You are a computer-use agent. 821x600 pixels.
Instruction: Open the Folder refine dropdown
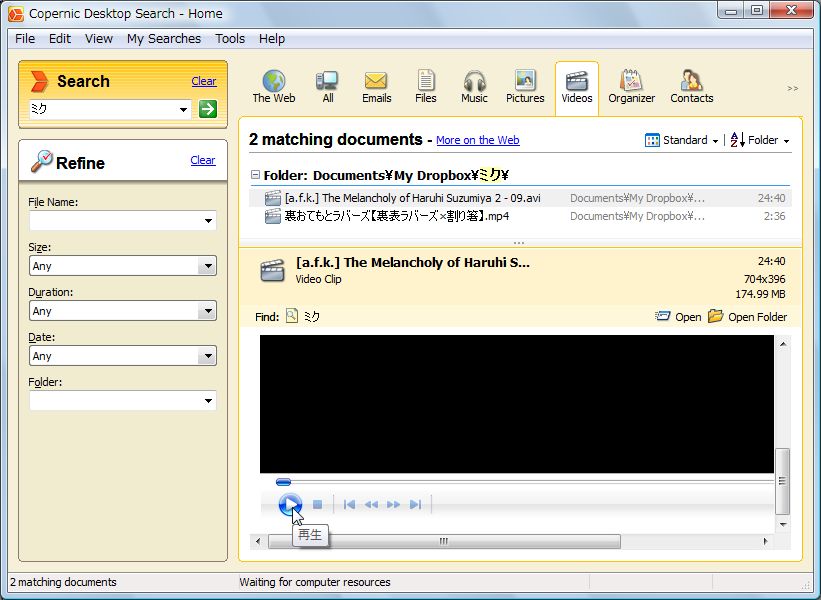pos(208,401)
